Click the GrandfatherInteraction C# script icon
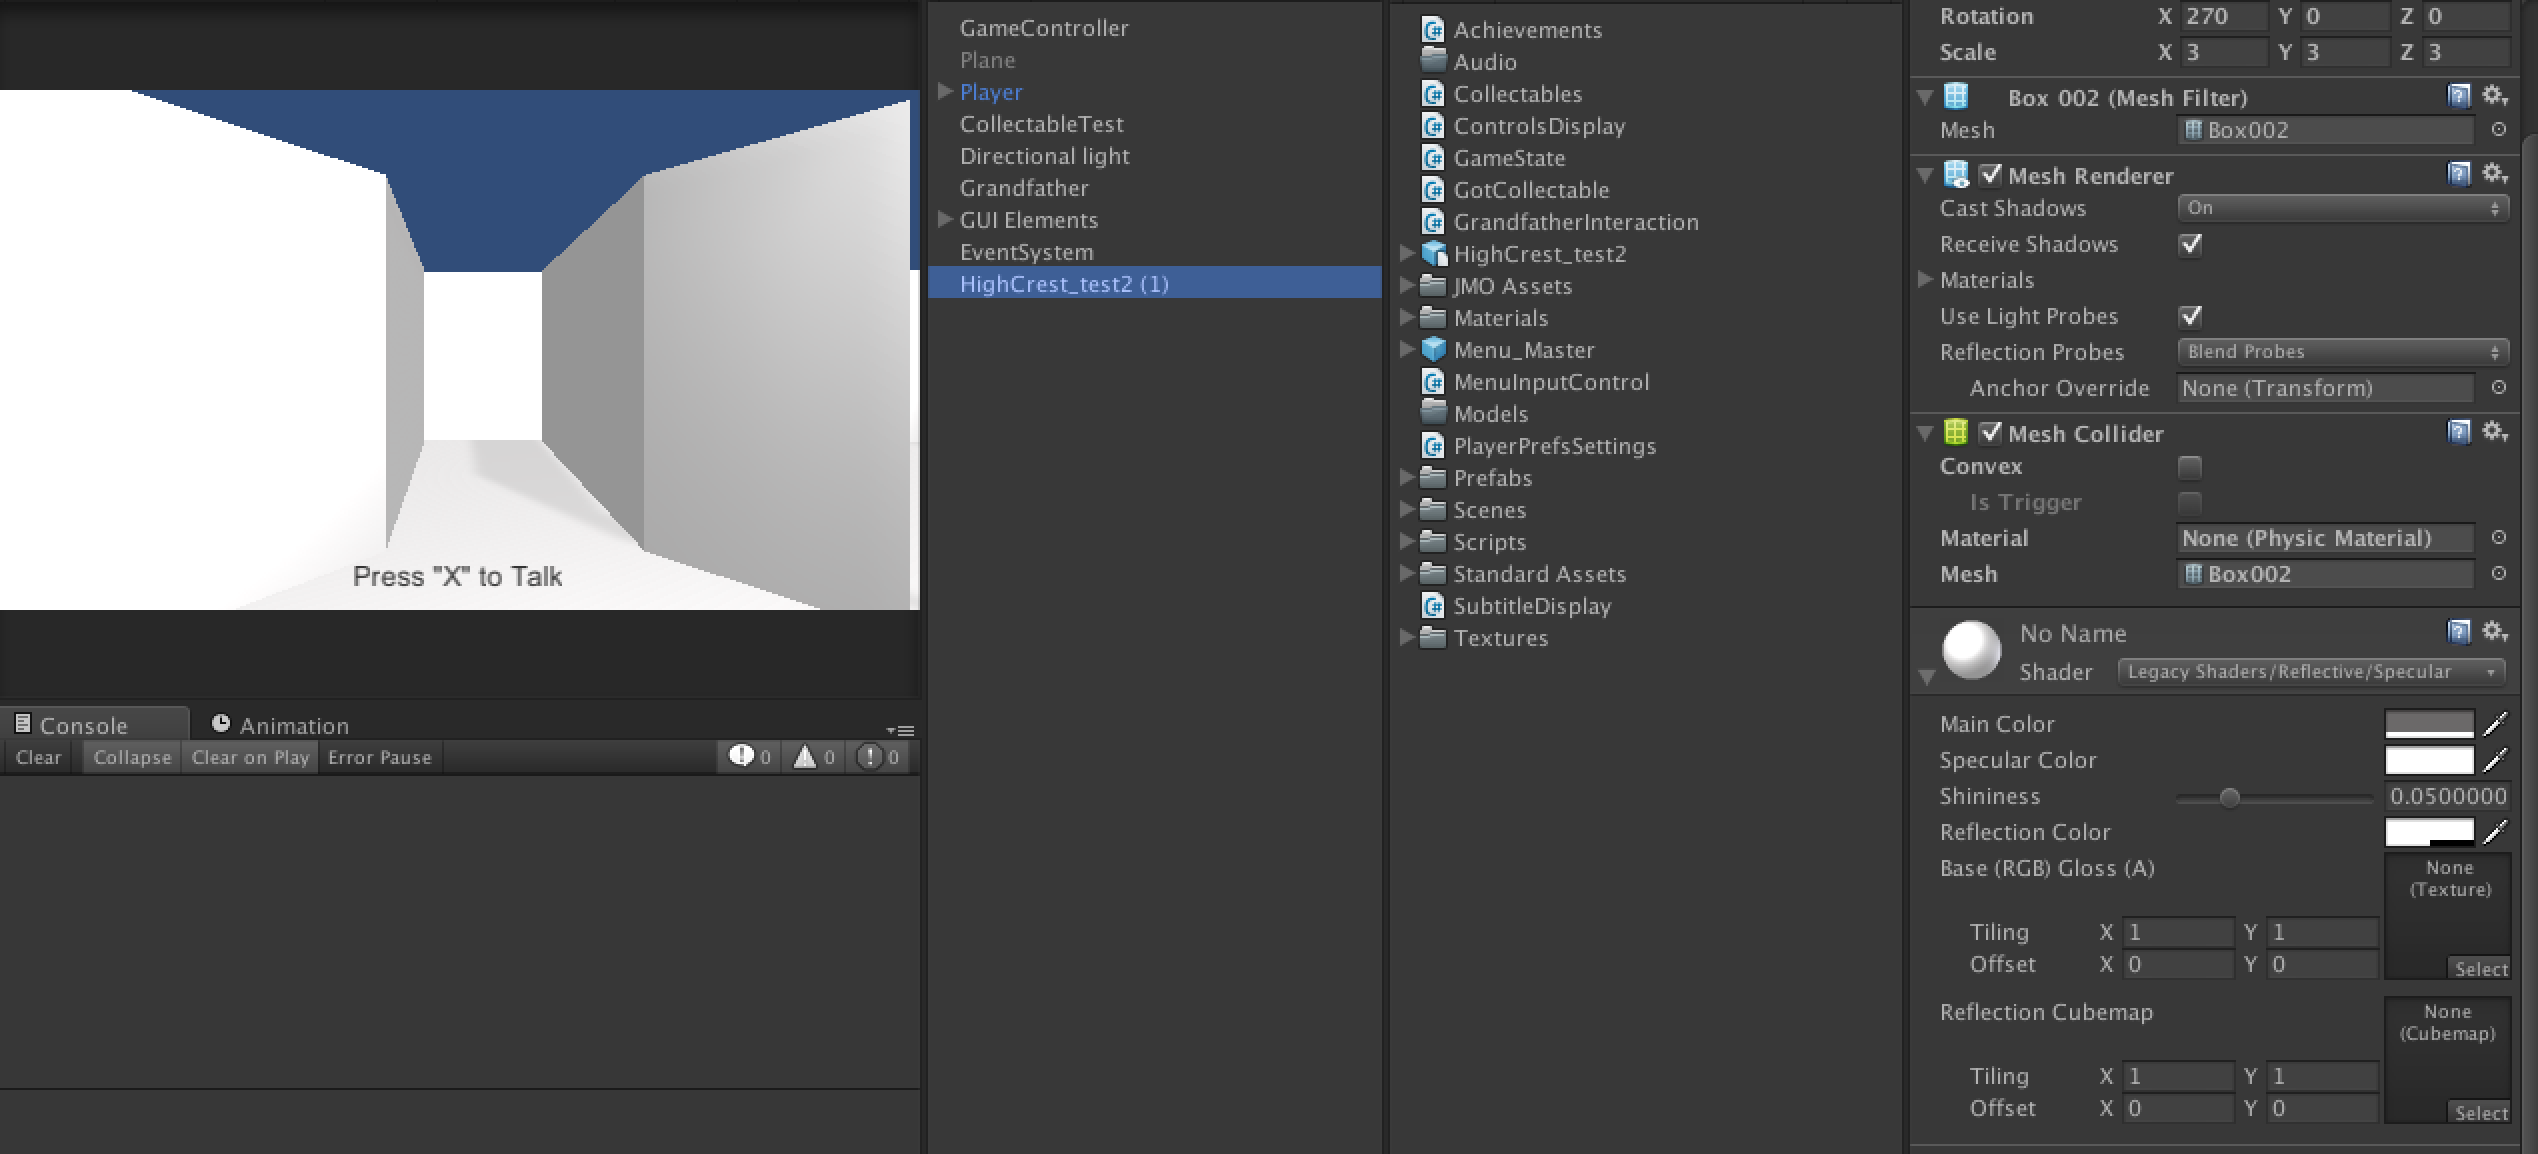 click(1433, 222)
